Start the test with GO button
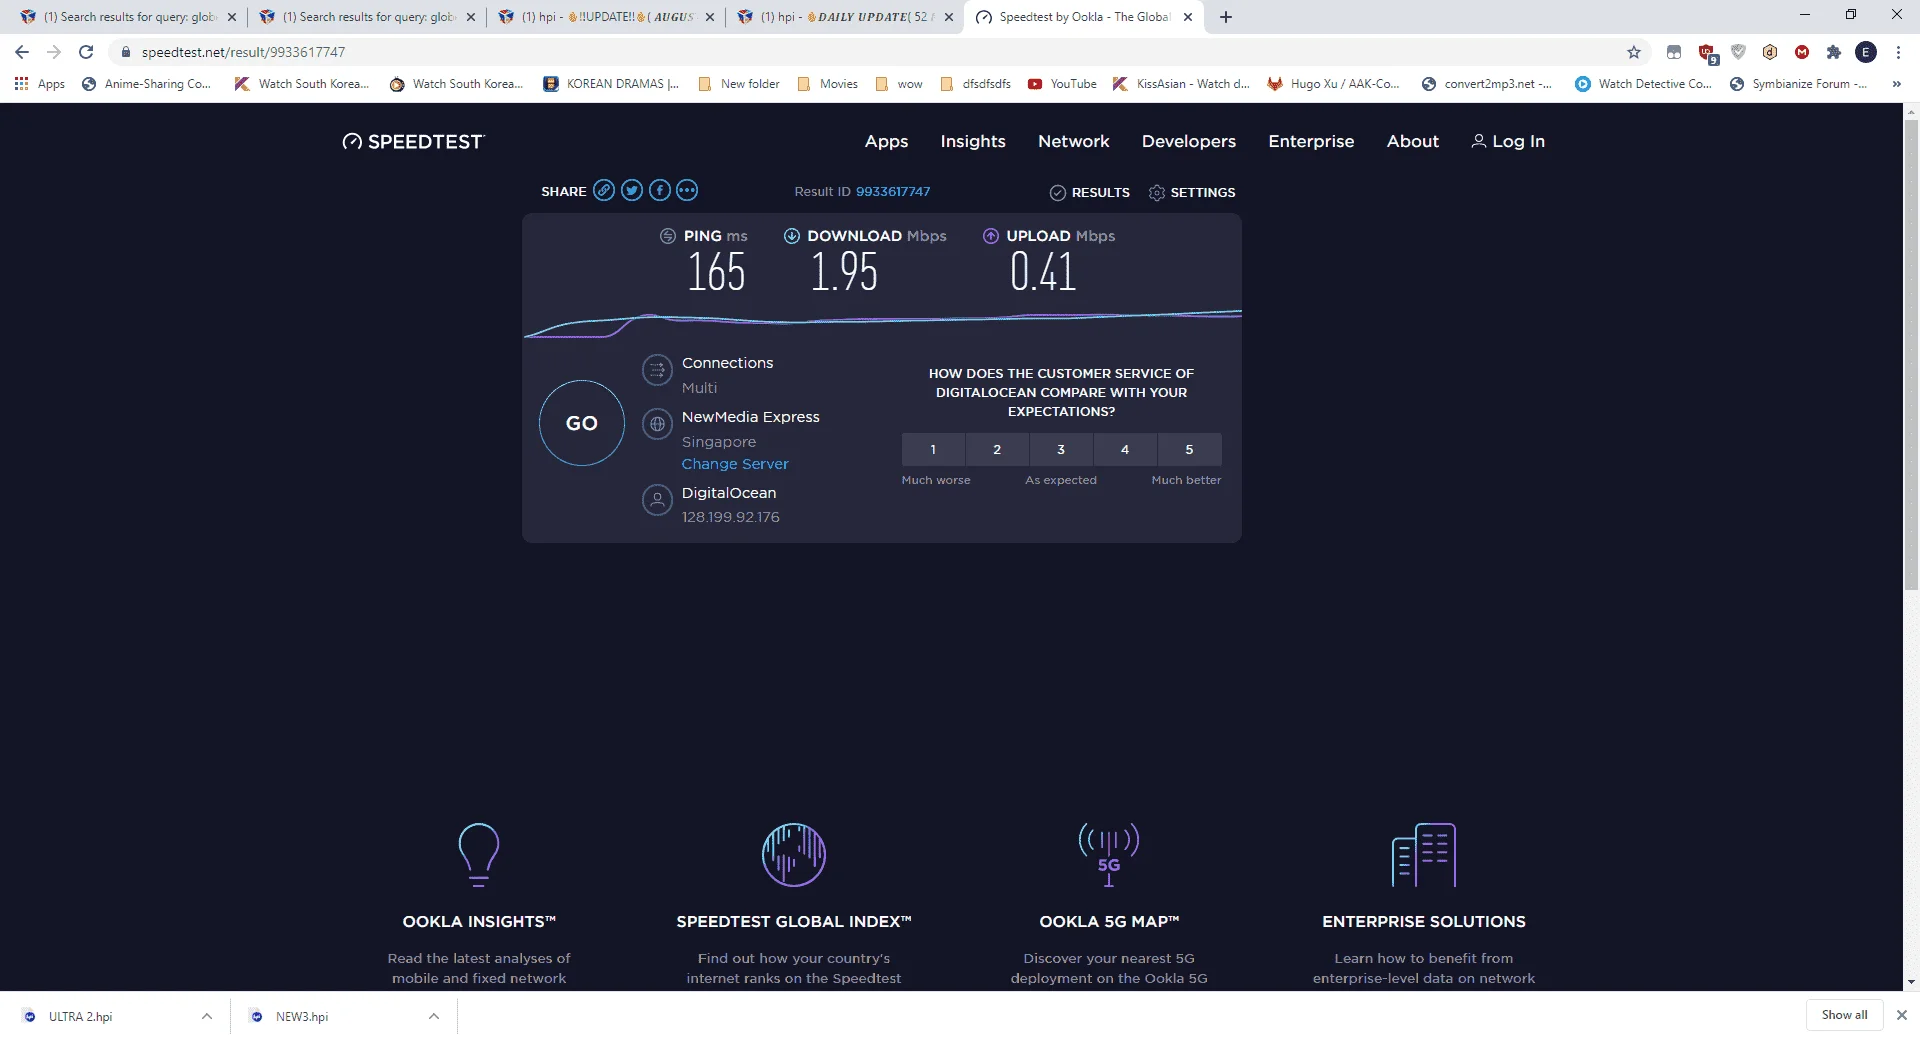1920x1040 pixels. click(582, 423)
